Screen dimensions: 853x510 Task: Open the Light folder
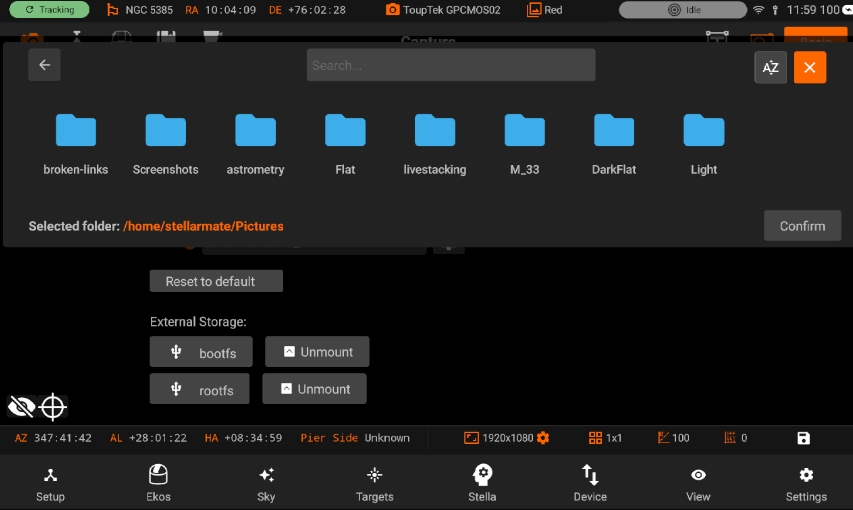click(703, 144)
